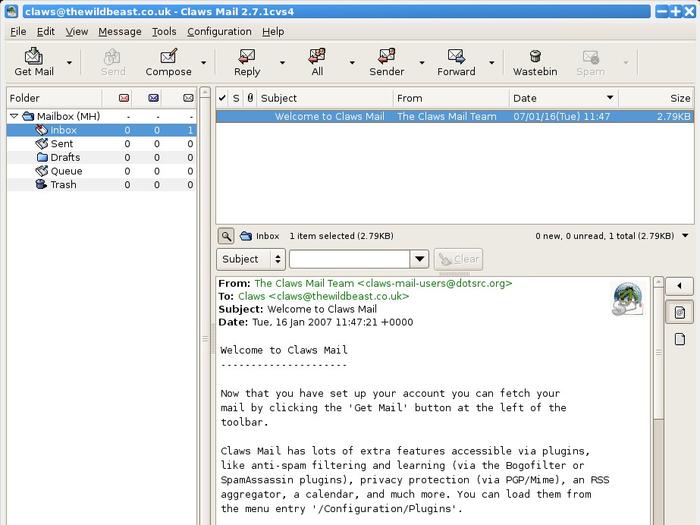The width and height of the screenshot is (700, 525).
Task: Click the grayed-out Spam toolbar icon
Action: 590,56
